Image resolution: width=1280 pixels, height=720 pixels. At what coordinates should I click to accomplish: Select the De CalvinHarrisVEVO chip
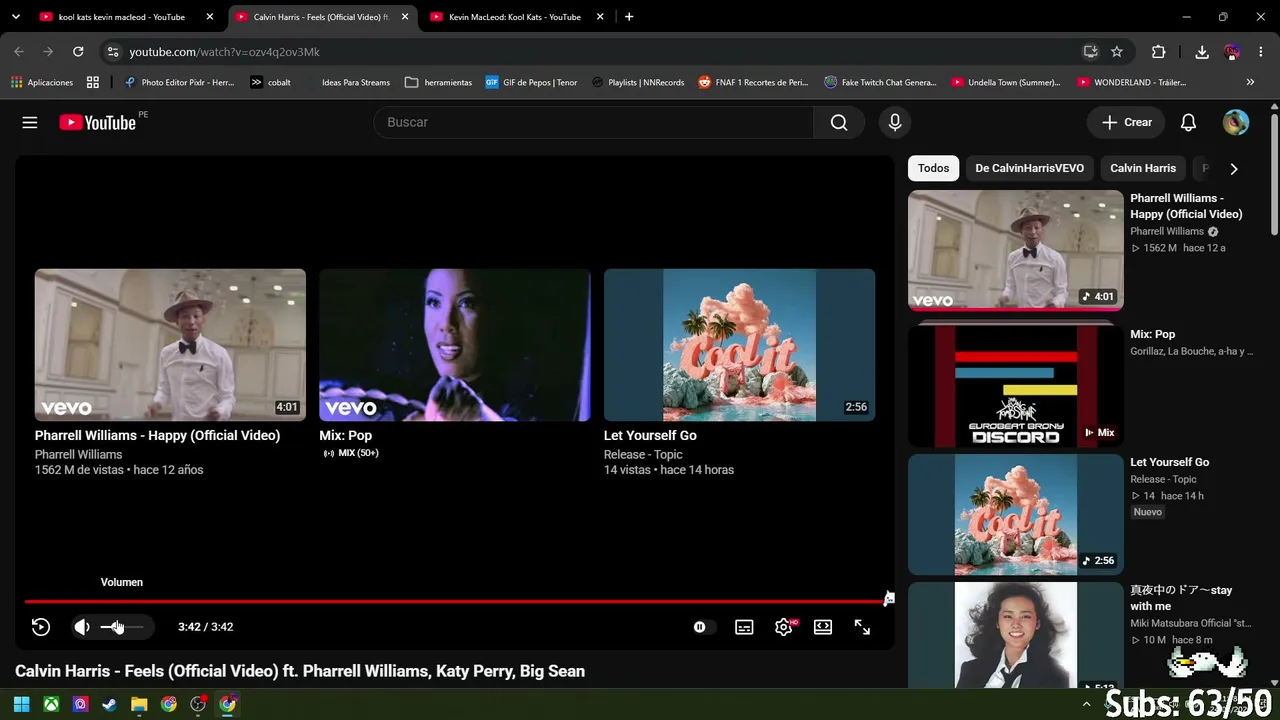point(1029,168)
